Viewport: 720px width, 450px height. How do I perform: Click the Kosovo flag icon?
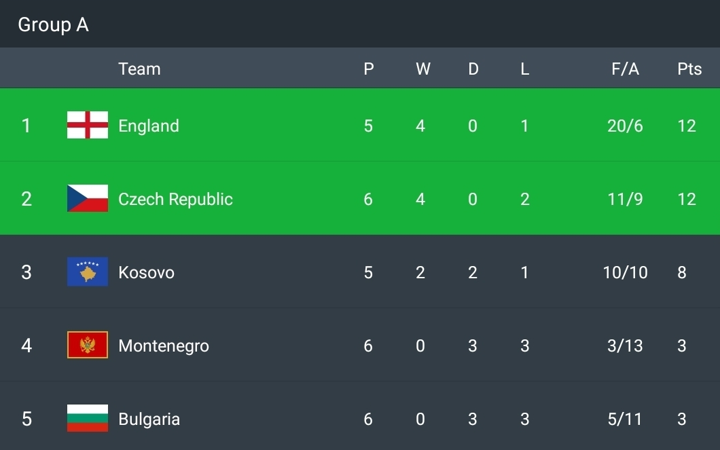tap(87, 272)
